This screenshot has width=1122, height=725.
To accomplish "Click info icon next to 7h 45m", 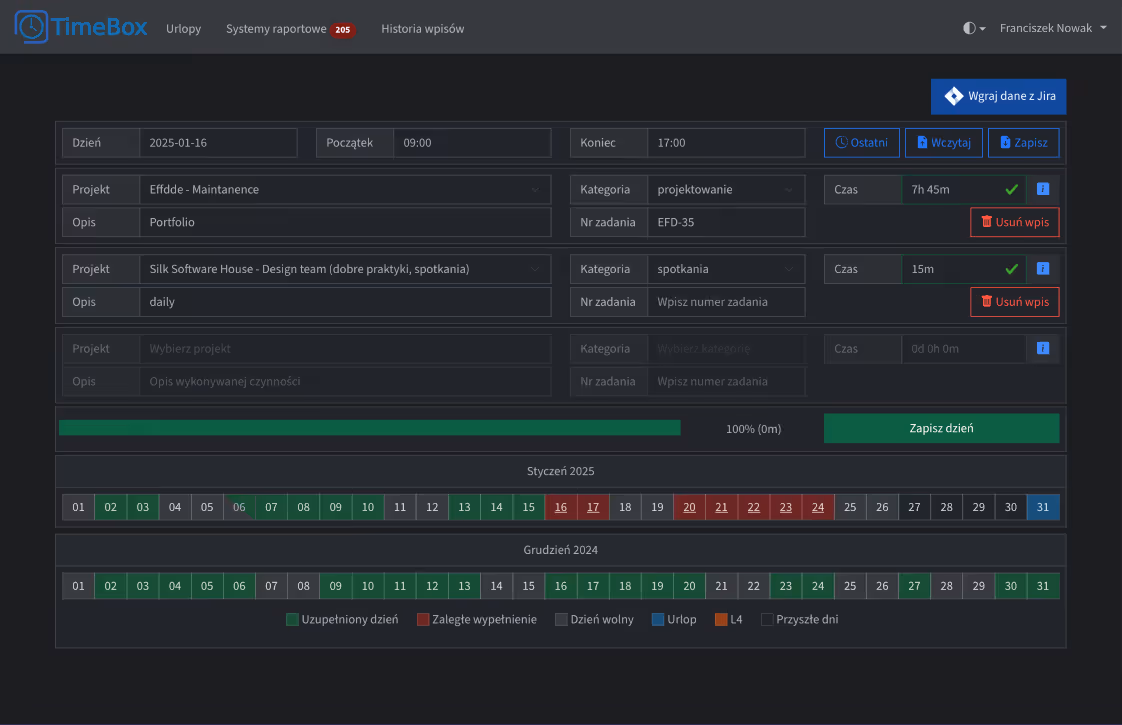I will (x=1042, y=189).
